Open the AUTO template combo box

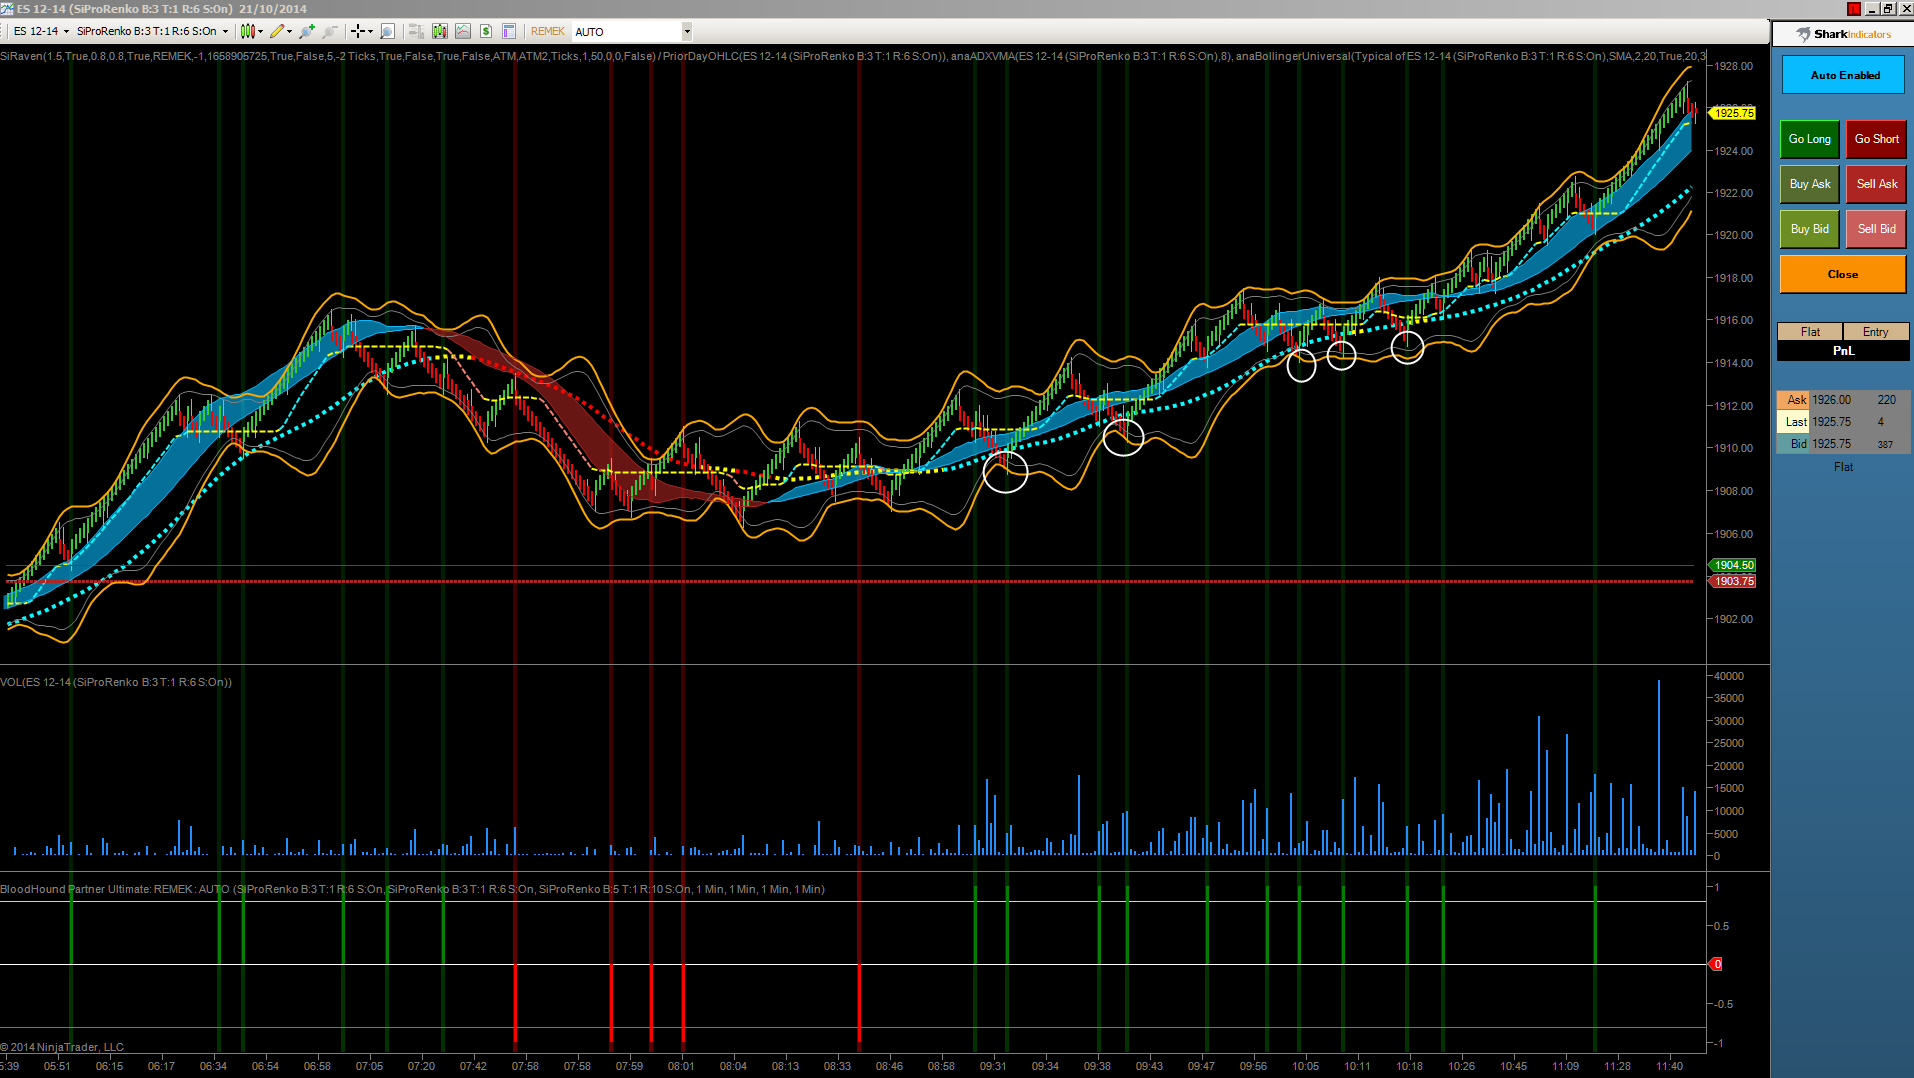[x=632, y=31]
